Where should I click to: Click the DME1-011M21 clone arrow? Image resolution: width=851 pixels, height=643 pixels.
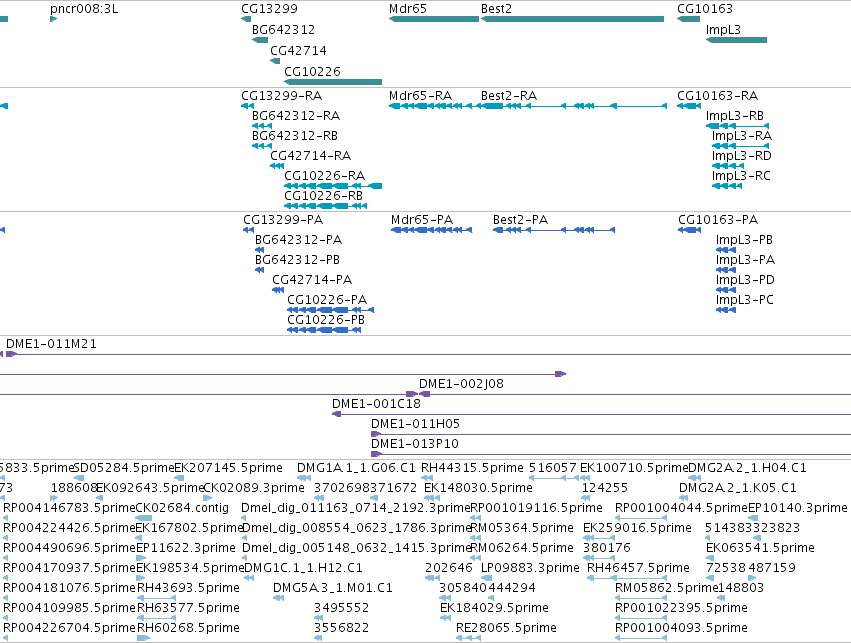(x=11, y=354)
